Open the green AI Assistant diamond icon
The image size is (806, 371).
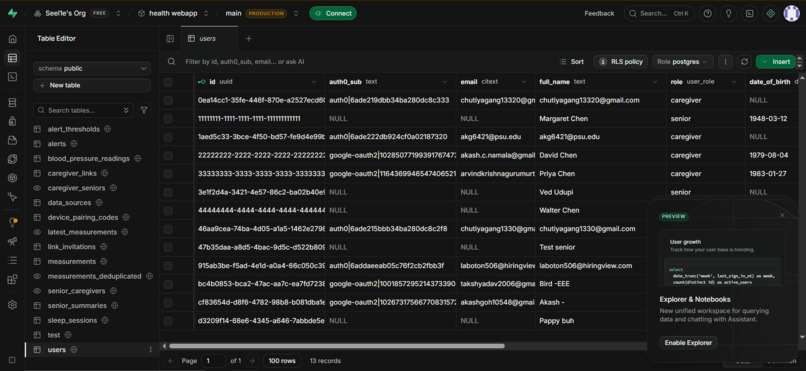click(770, 14)
